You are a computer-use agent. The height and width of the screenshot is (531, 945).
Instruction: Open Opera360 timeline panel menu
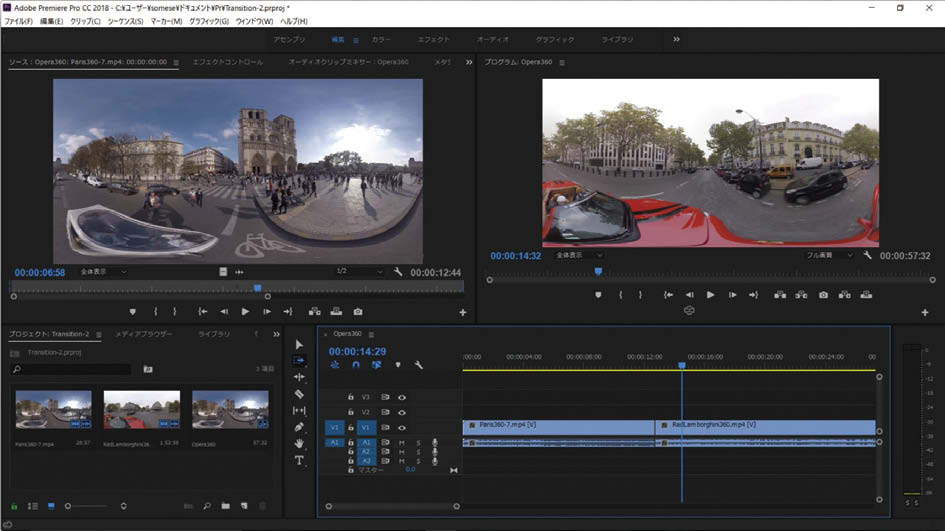click(371, 335)
